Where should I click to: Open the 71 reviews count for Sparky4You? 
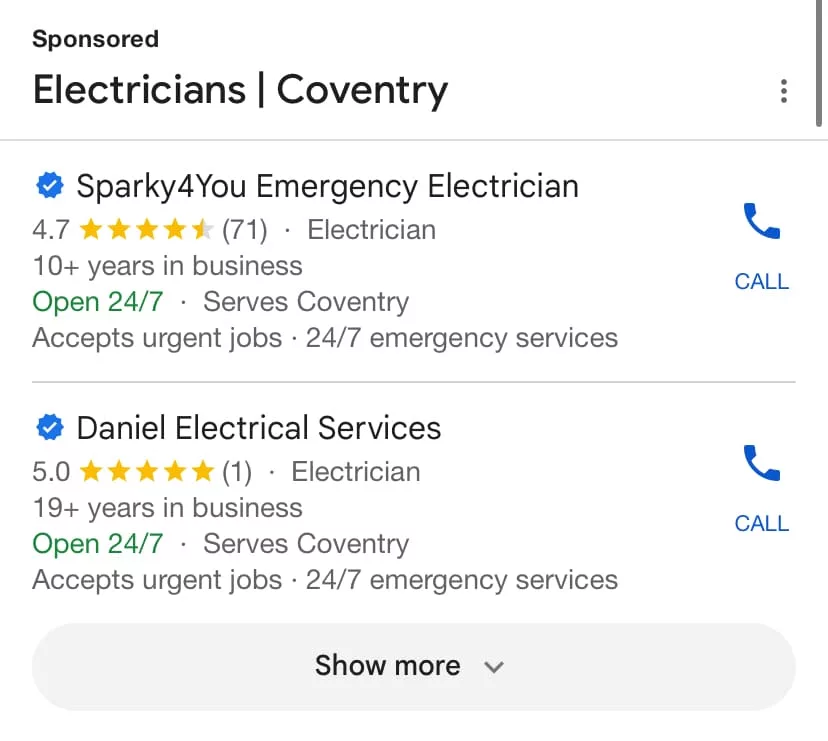pyautogui.click(x=244, y=230)
